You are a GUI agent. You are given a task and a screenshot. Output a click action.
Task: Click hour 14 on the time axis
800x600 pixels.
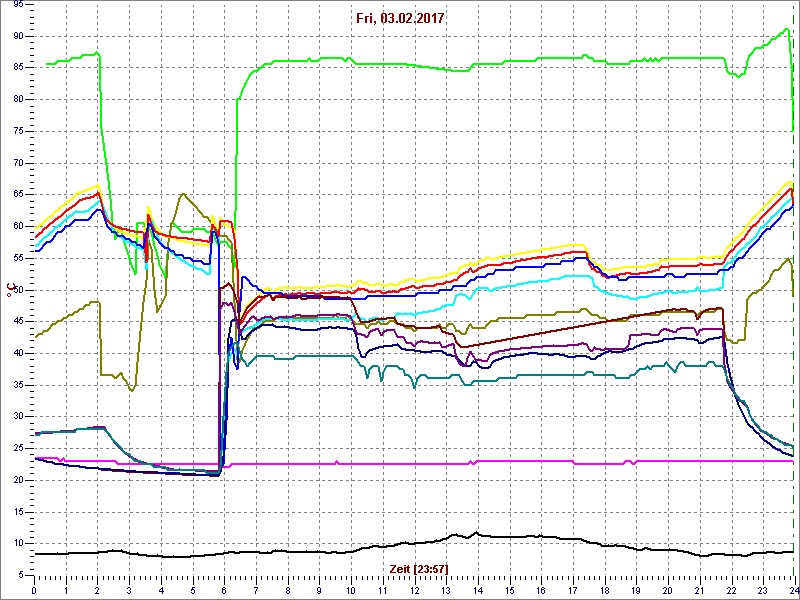click(477, 589)
